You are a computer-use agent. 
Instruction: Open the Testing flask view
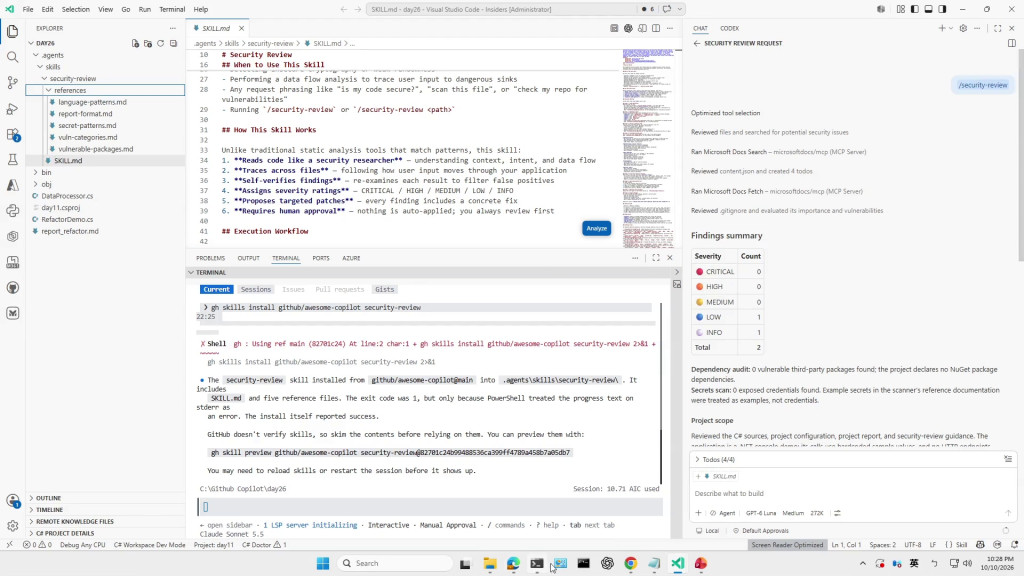coord(12,159)
